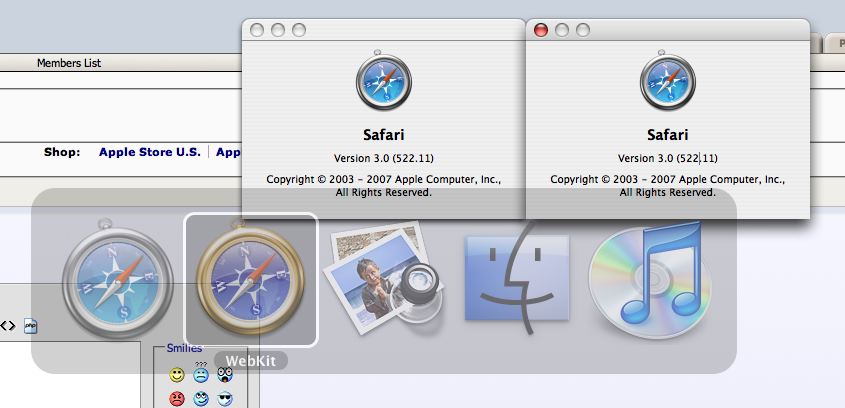Click the PHP code tag icon

pyautogui.click(x=31, y=326)
